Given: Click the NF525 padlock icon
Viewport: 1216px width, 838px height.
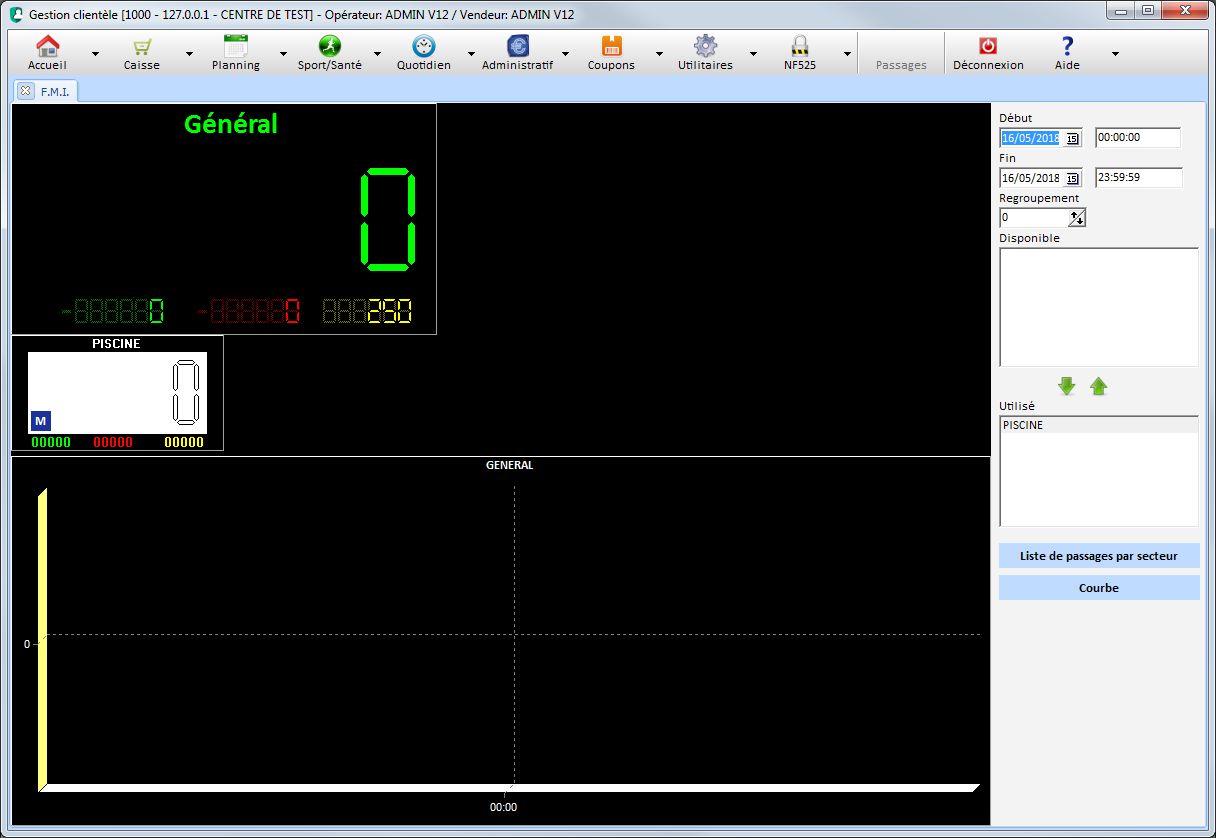Looking at the screenshot, I should tap(799, 47).
